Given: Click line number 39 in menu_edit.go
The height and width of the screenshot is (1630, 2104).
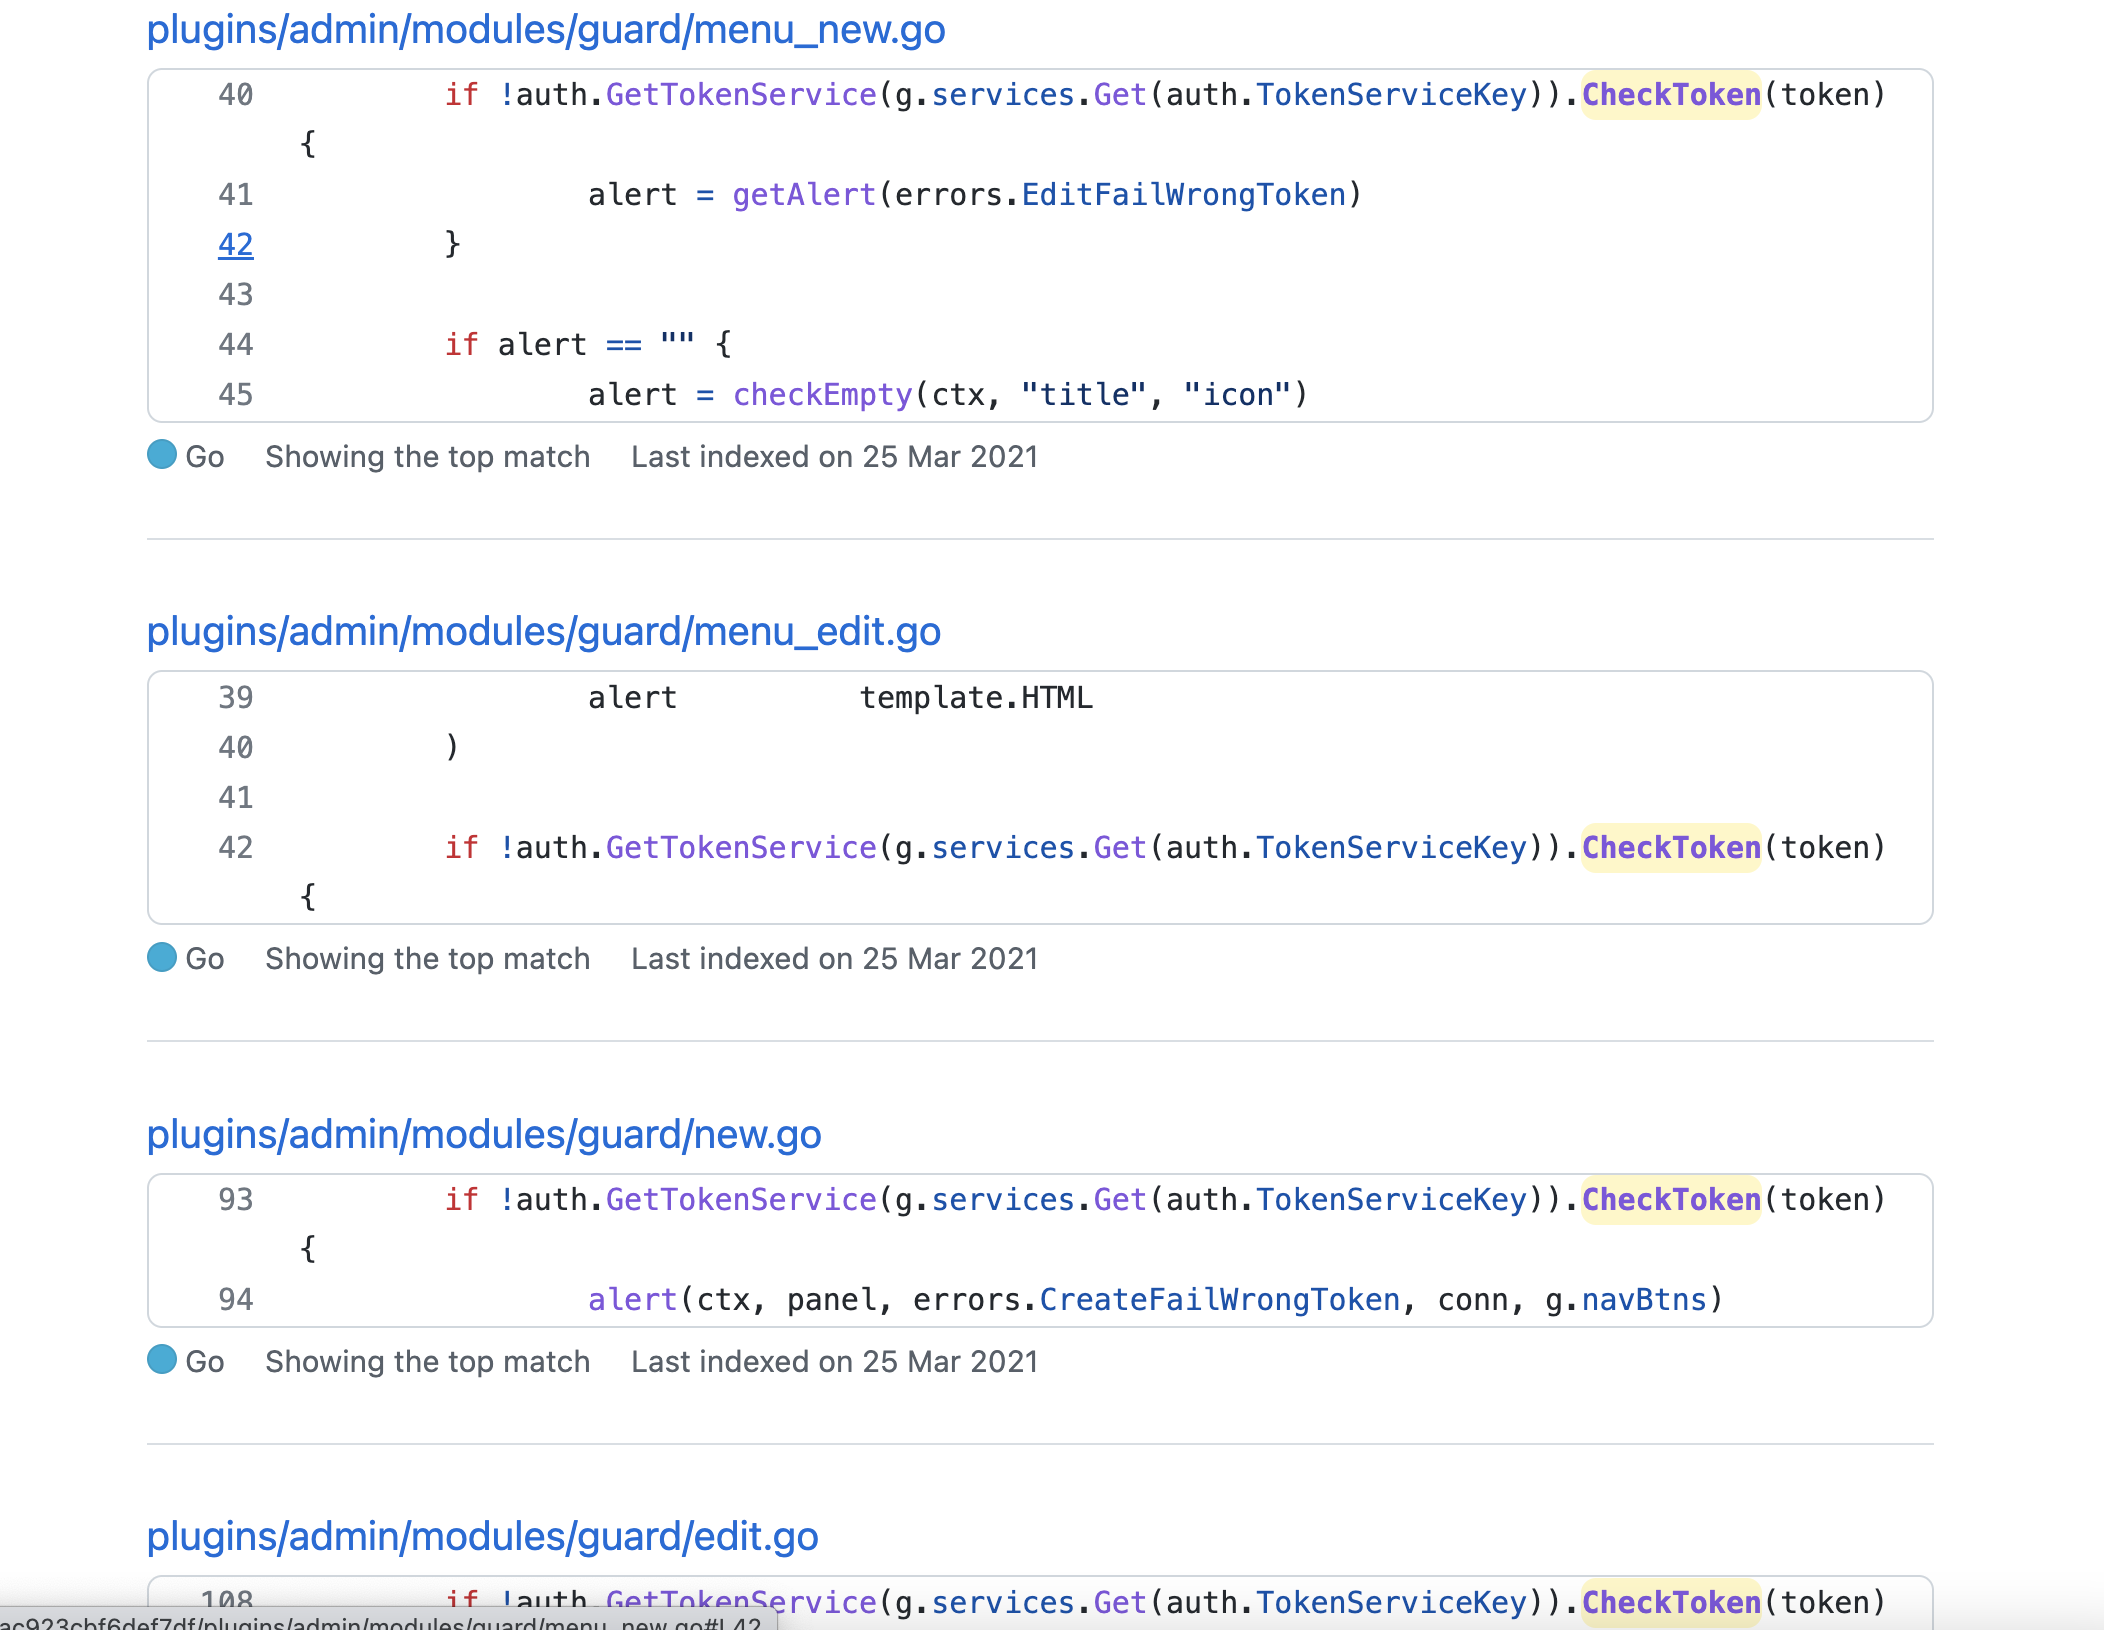Looking at the screenshot, I should [x=236, y=698].
